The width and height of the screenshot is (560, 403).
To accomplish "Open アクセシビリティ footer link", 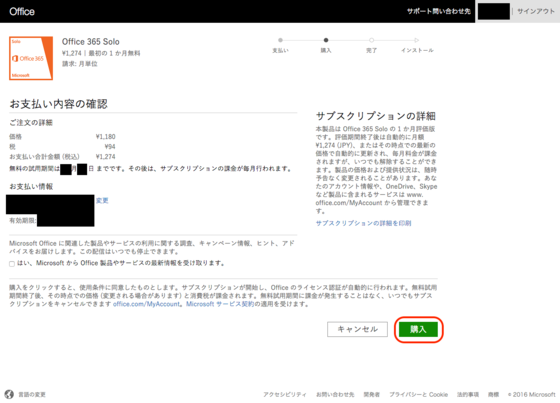I will pos(285,395).
